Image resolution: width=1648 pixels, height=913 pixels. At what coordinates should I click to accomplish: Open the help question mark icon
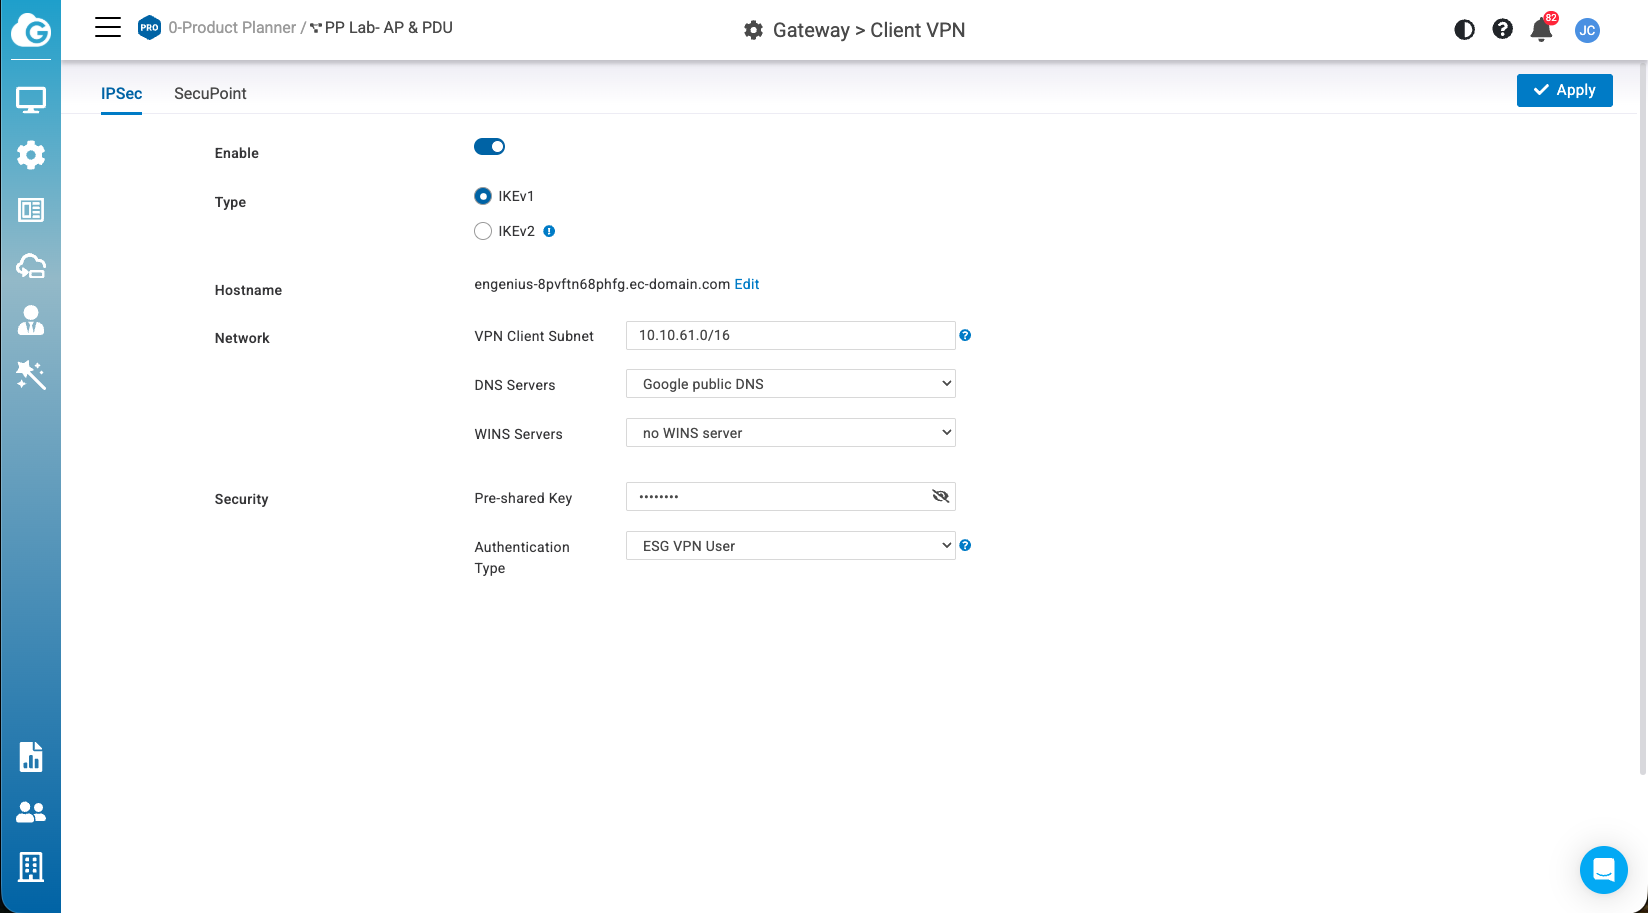coord(1502,30)
